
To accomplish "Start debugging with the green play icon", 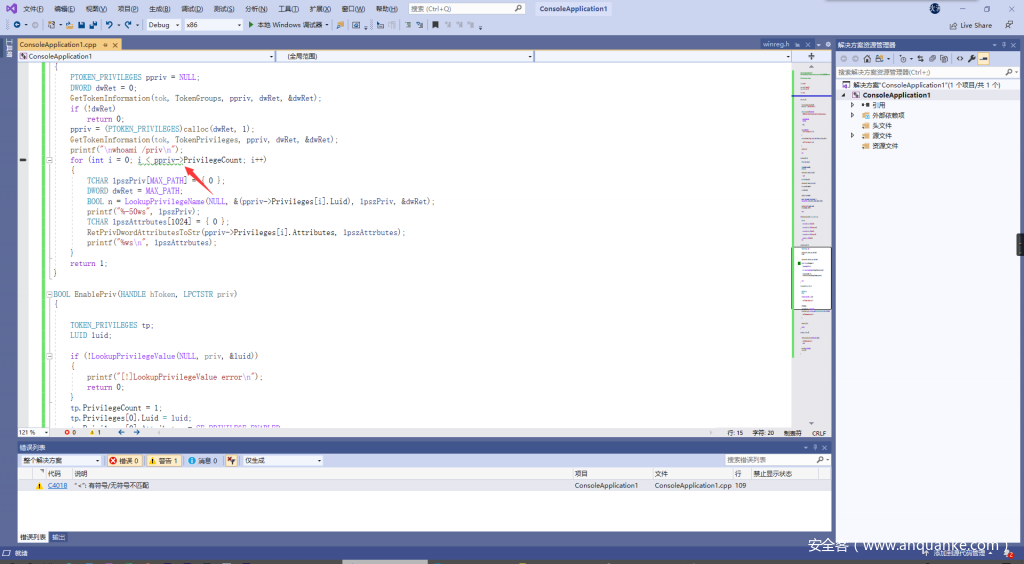I will tap(251, 25).
